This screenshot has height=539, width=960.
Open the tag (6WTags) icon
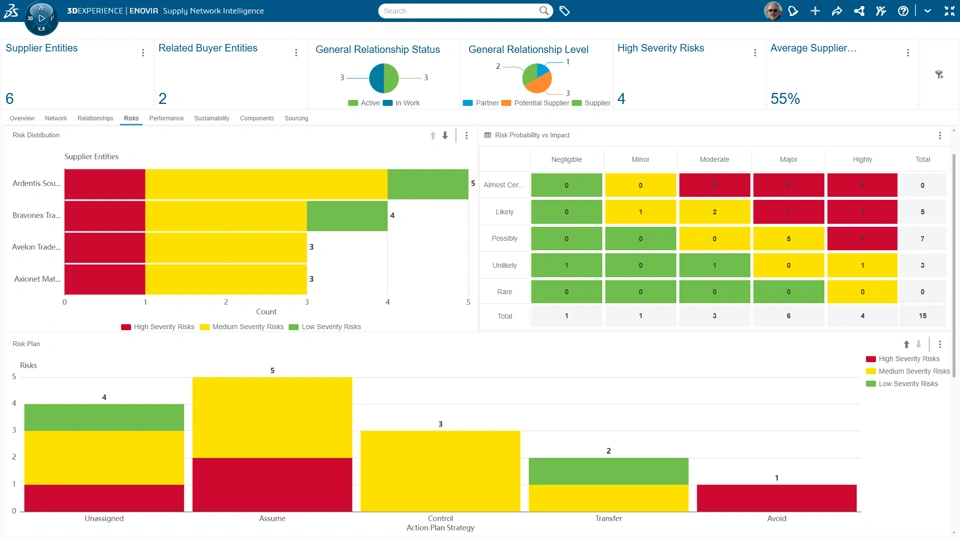pos(564,10)
